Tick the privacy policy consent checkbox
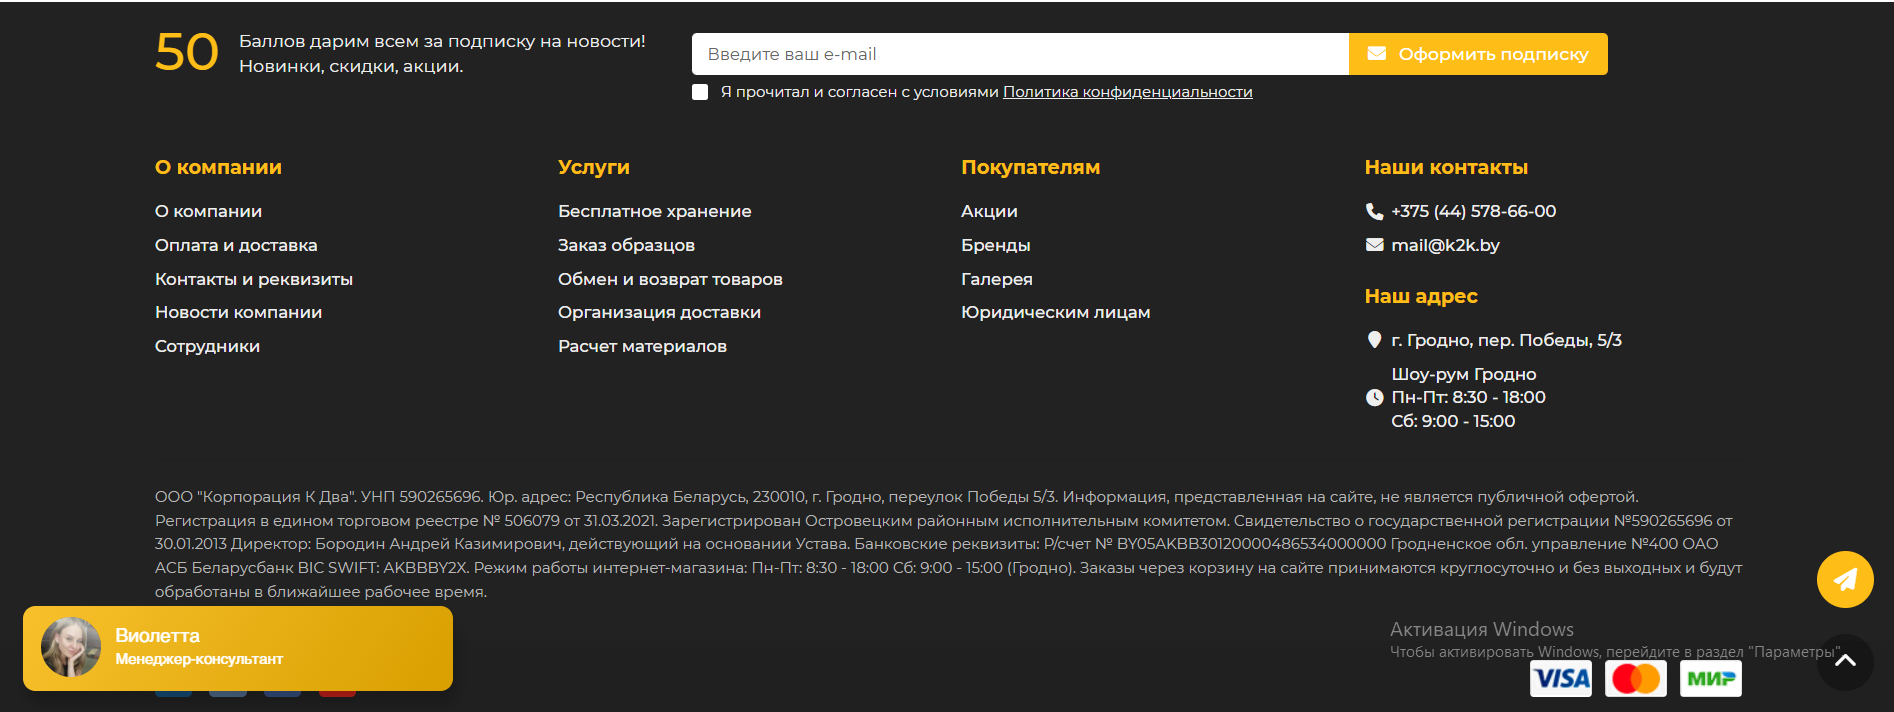Screen dimensions: 1894x712 click(x=700, y=92)
